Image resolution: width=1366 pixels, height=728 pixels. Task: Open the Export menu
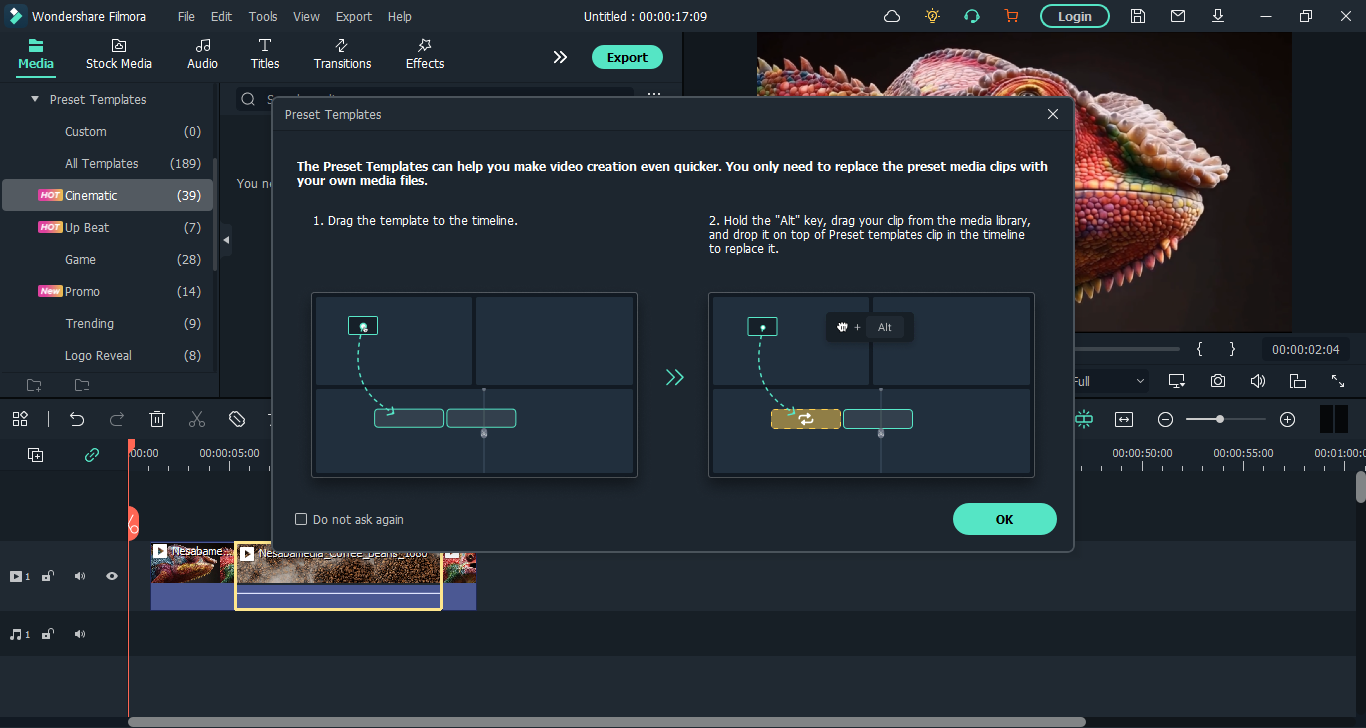click(x=353, y=16)
